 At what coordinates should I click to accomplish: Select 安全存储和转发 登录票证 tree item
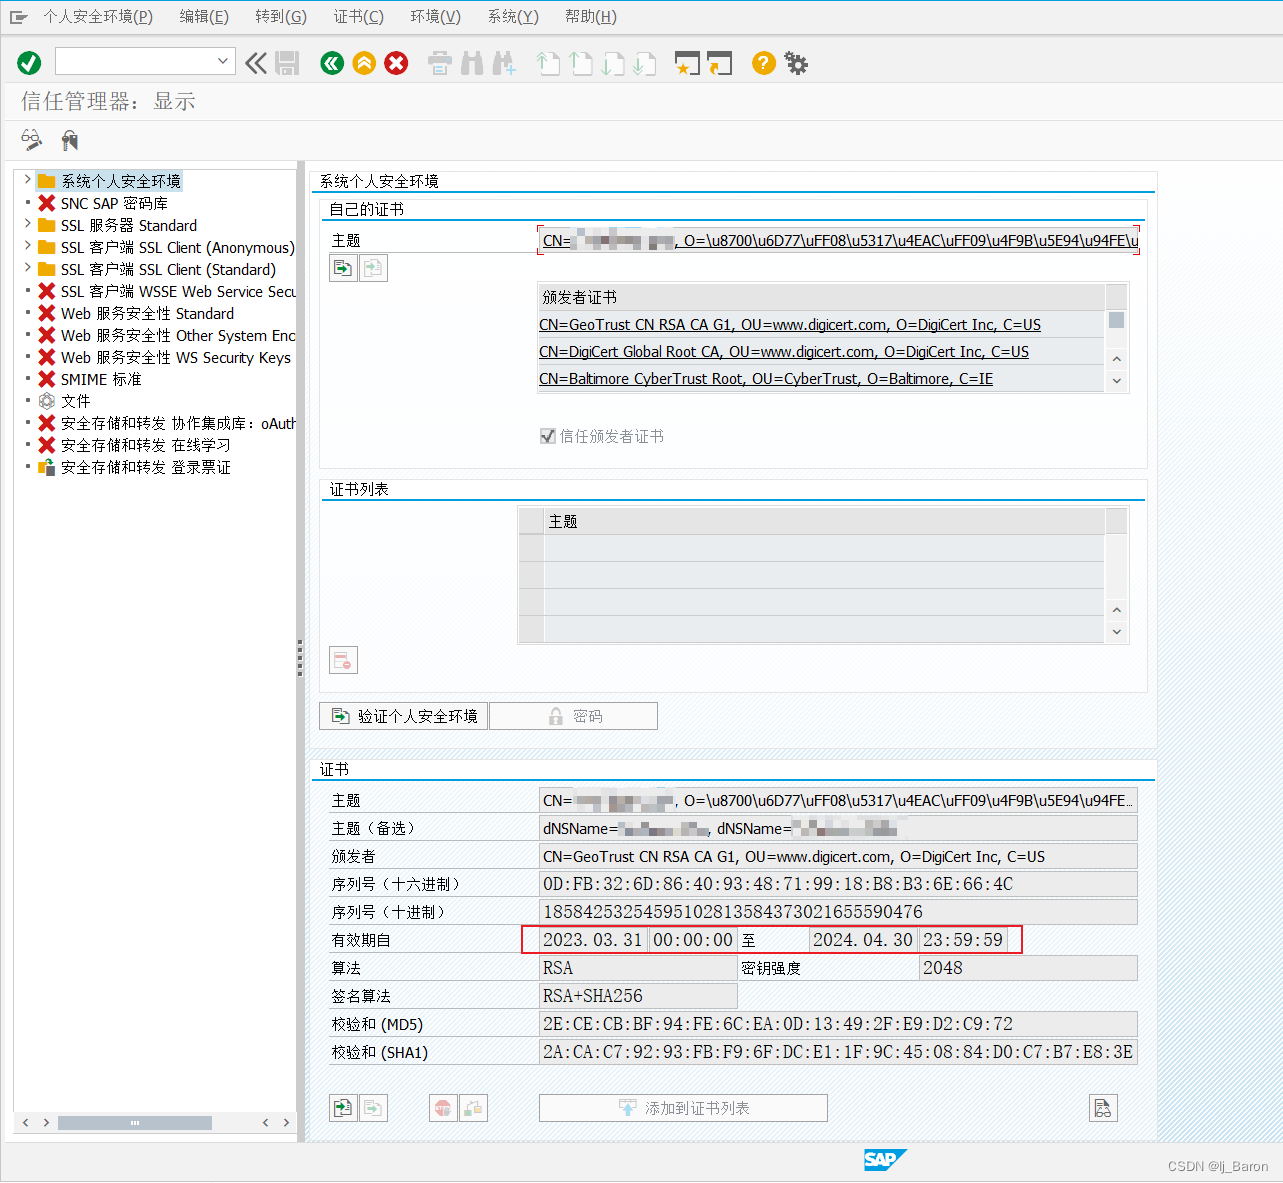tap(145, 467)
